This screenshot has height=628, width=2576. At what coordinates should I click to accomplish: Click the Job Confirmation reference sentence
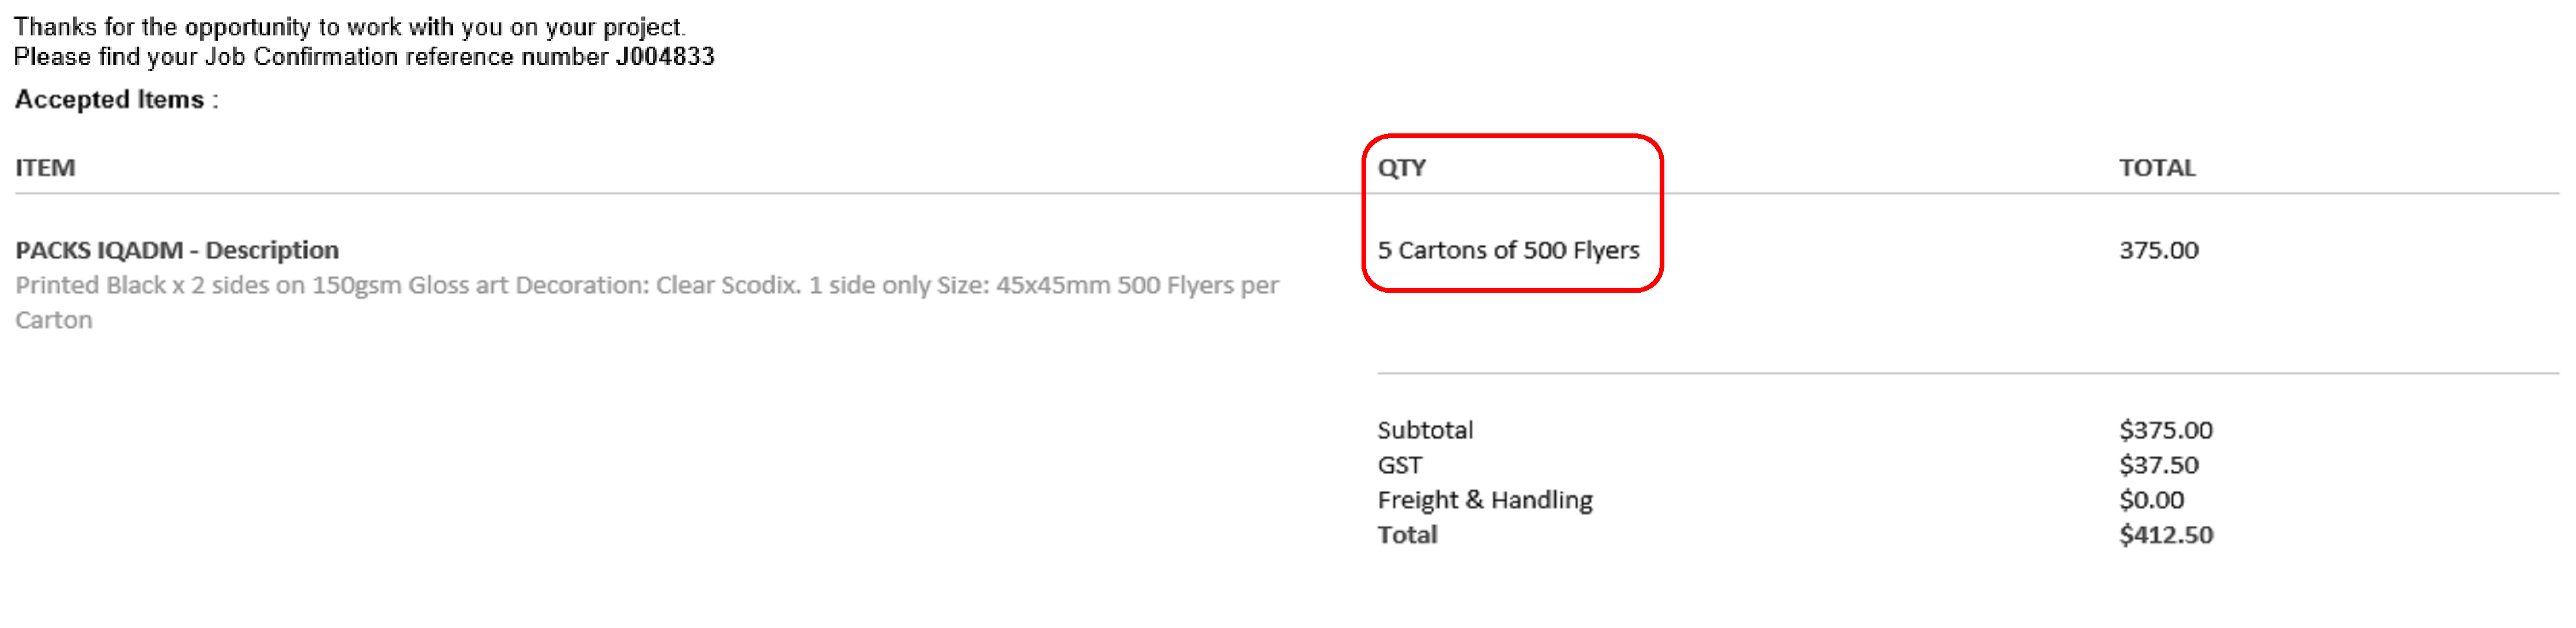(x=365, y=57)
